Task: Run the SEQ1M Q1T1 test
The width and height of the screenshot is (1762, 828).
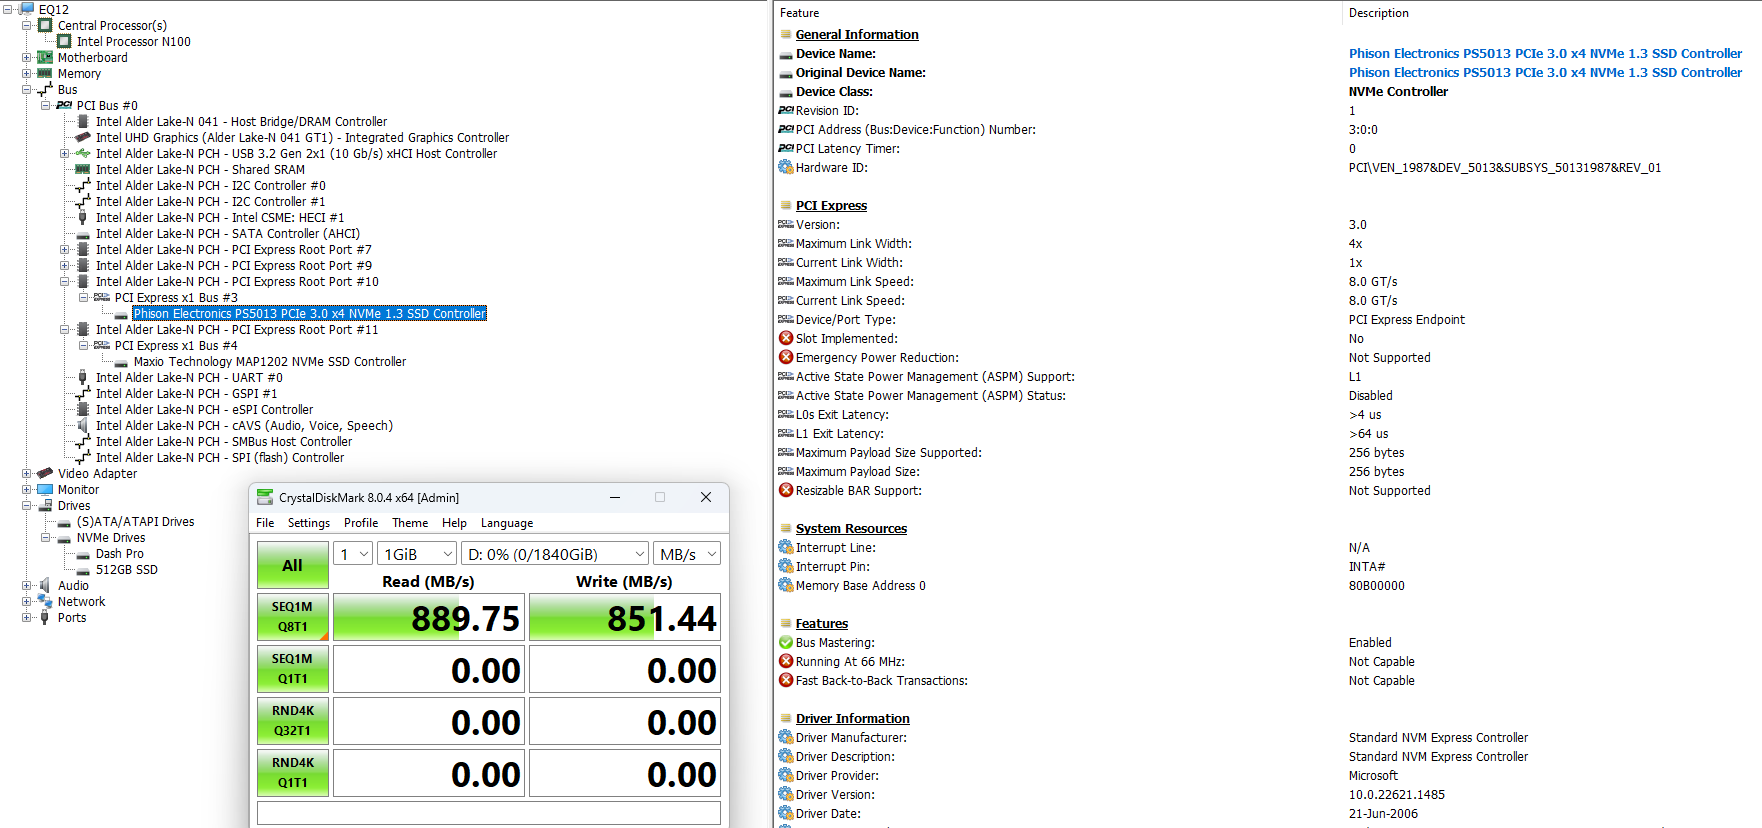Action: tap(292, 669)
